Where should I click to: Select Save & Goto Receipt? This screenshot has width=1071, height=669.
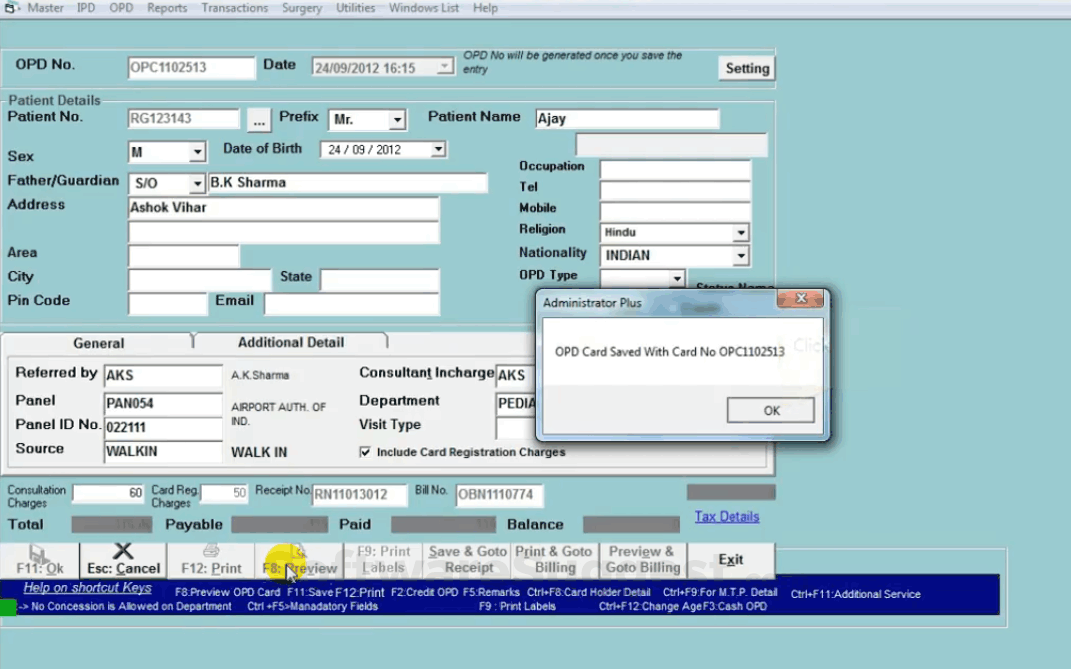[x=467, y=559]
